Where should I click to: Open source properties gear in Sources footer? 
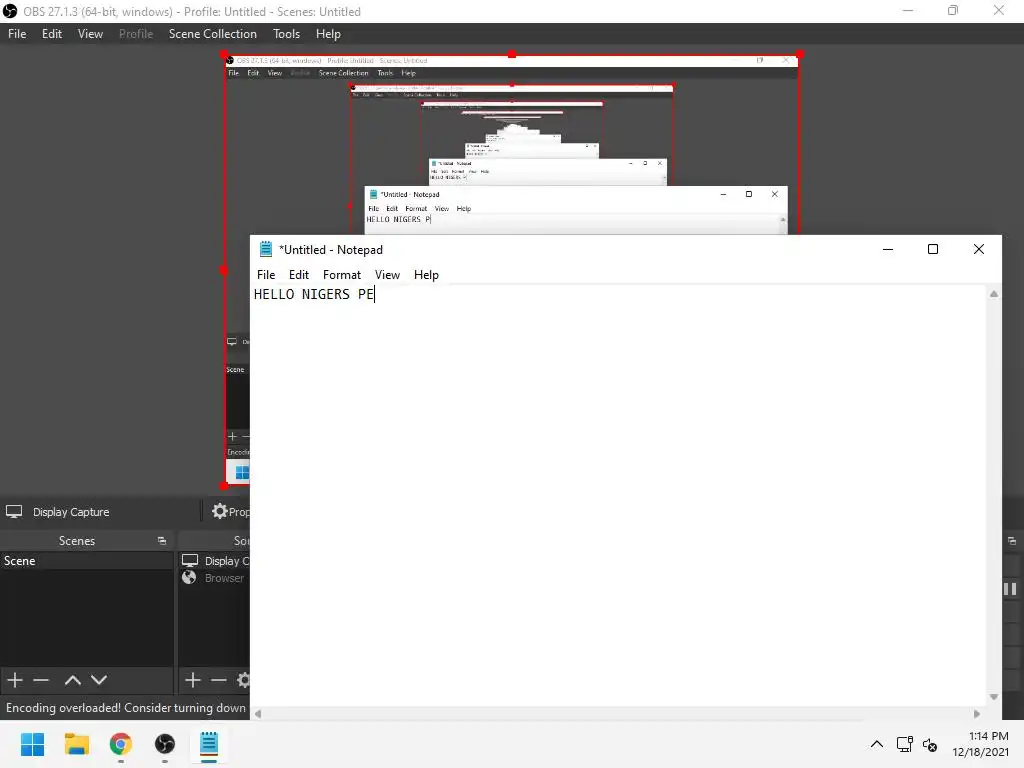[244, 680]
